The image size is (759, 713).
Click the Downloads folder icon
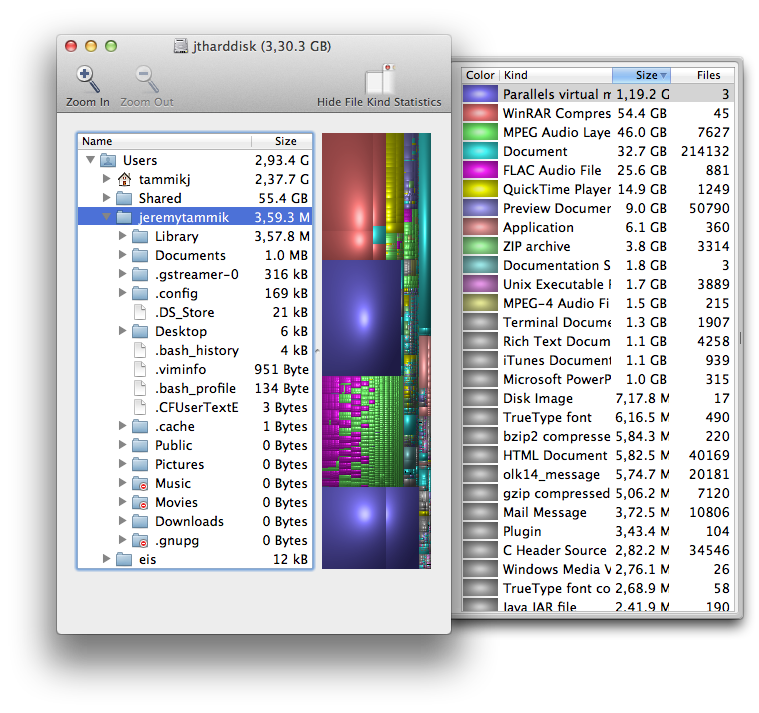[140, 521]
